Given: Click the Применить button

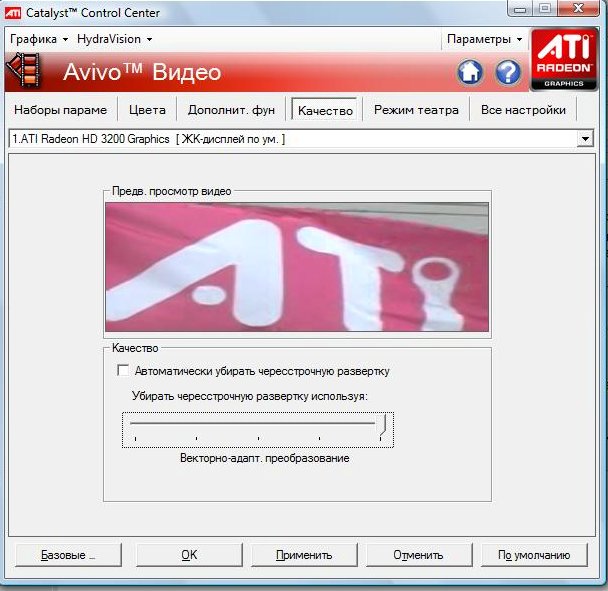Looking at the screenshot, I should [x=304, y=555].
